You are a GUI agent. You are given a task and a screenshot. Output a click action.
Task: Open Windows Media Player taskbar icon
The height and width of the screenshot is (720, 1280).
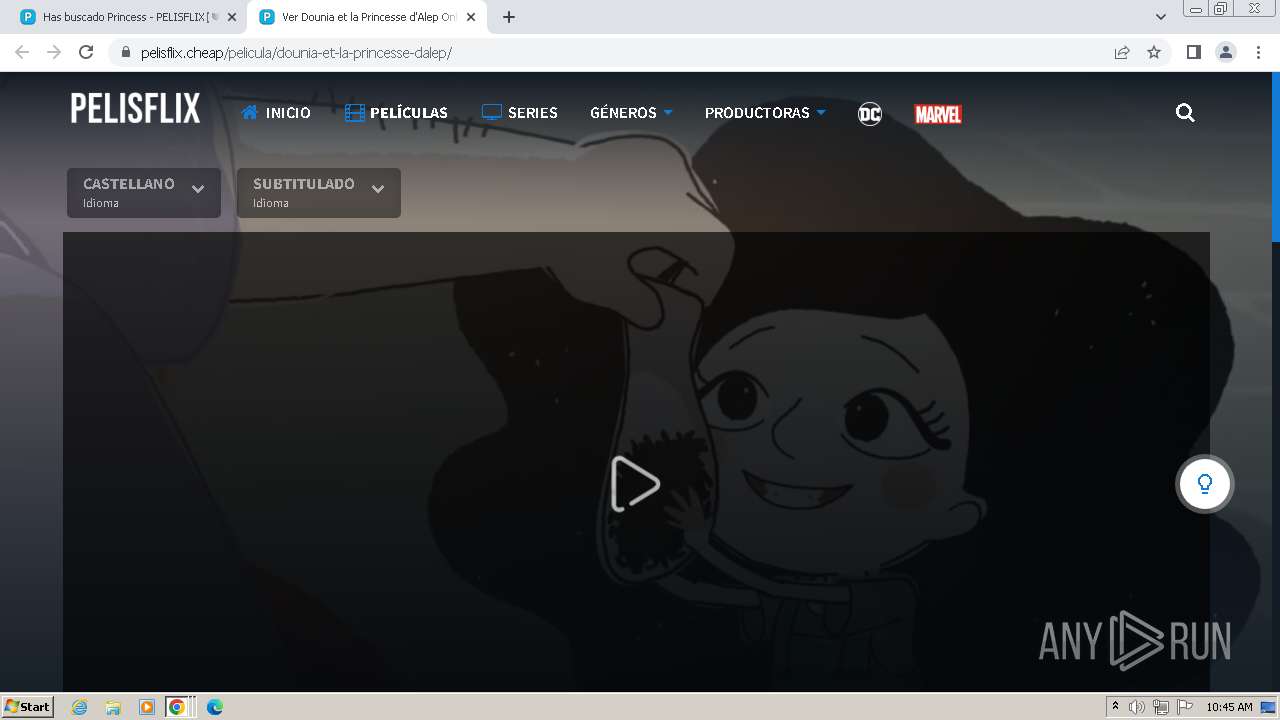point(146,707)
